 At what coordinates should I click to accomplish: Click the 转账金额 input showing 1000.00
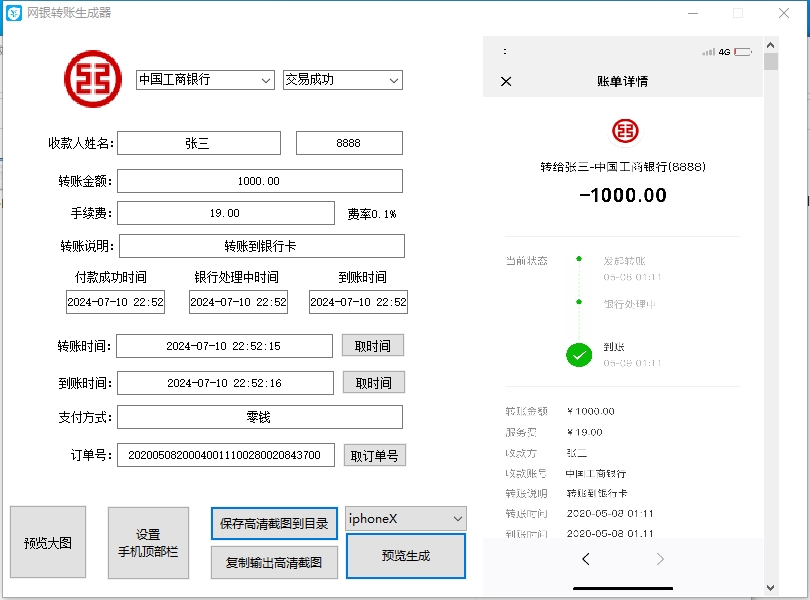260,180
